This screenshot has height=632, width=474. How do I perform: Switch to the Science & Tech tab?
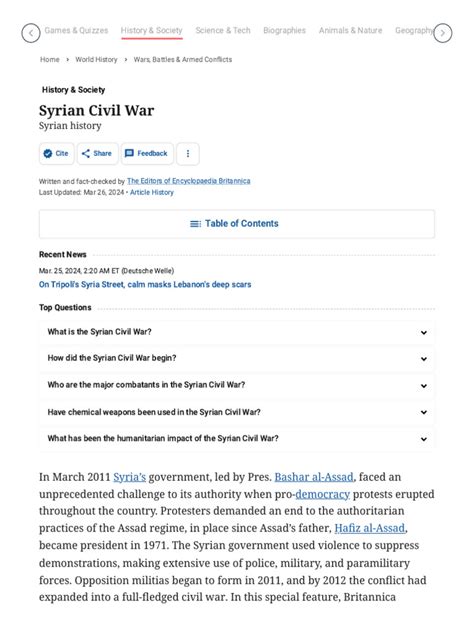pos(223,31)
